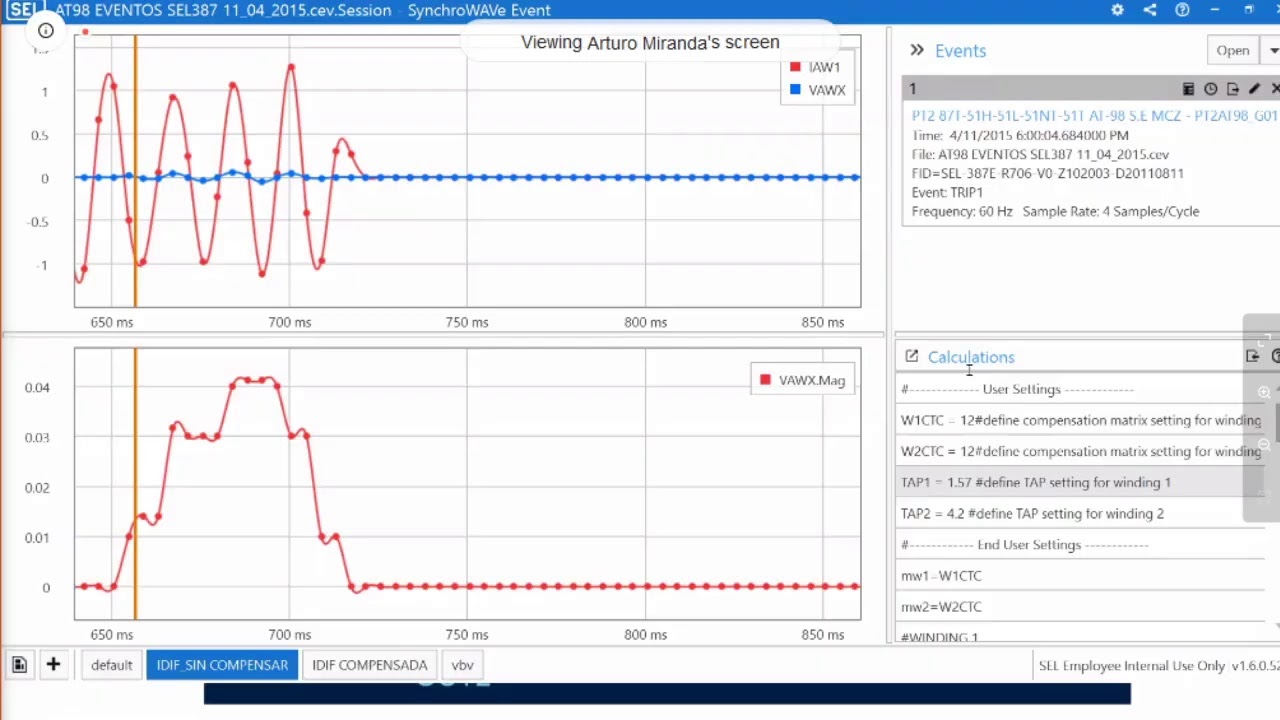Edit event 1 with the pencil icon
The image size is (1280, 720).
[x=1254, y=89]
